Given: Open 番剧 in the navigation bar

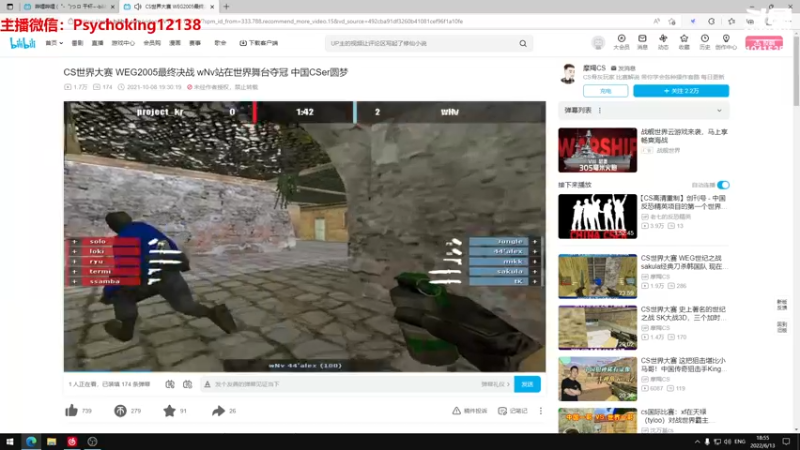Looking at the screenshot, I should pos(77,43).
